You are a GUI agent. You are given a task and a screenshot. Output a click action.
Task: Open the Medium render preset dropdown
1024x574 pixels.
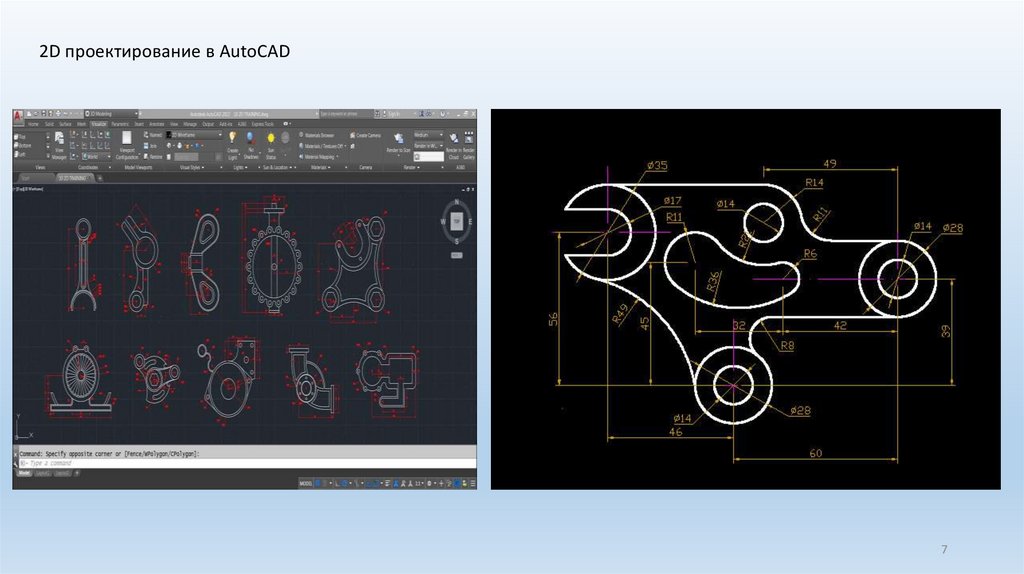[428, 135]
